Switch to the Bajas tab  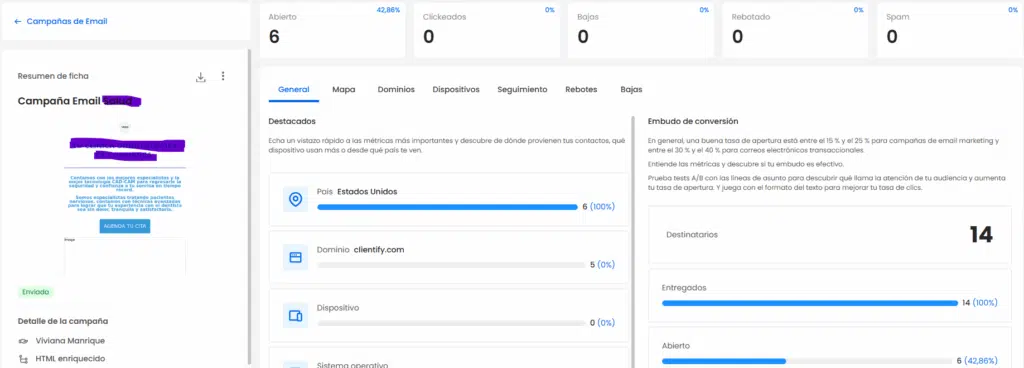pos(631,89)
